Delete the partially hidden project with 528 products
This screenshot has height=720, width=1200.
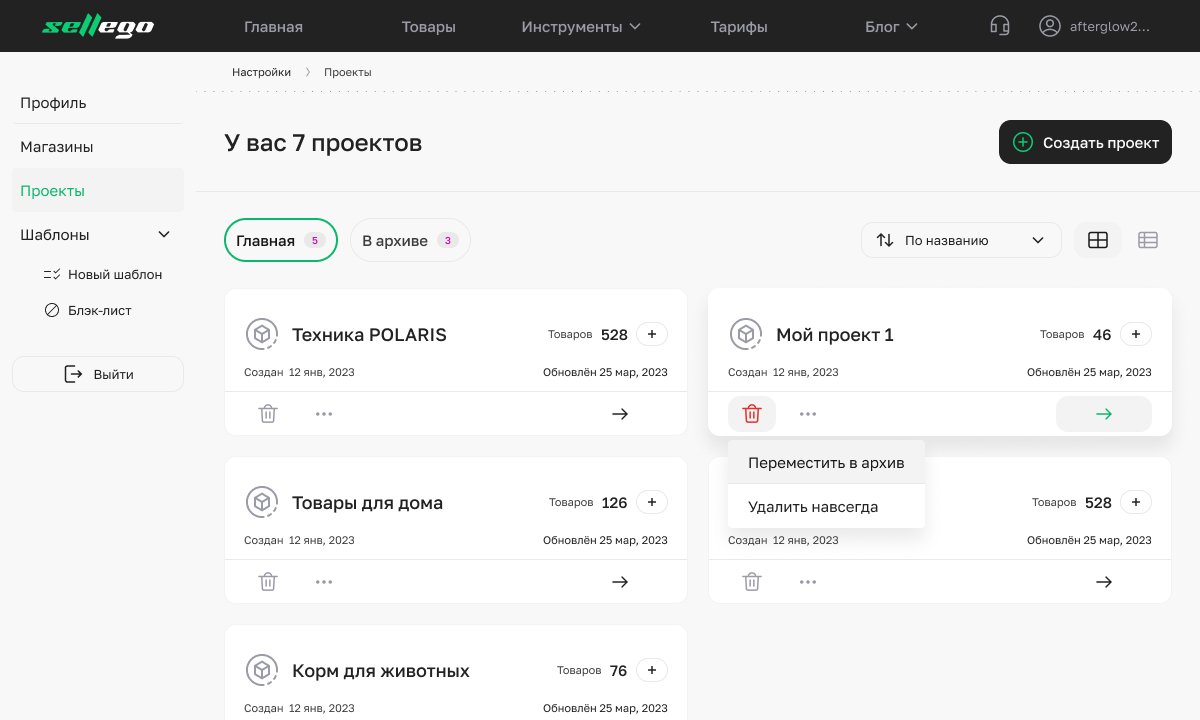point(752,581)
